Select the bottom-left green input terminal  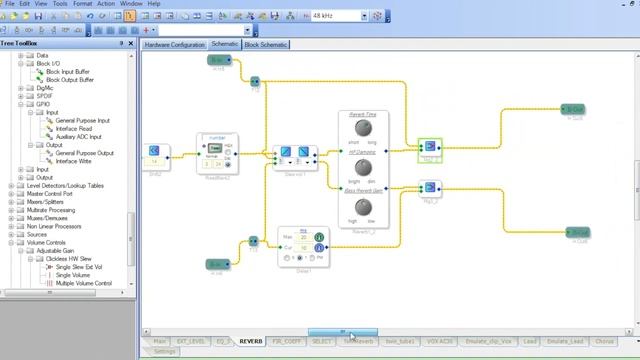218,264
